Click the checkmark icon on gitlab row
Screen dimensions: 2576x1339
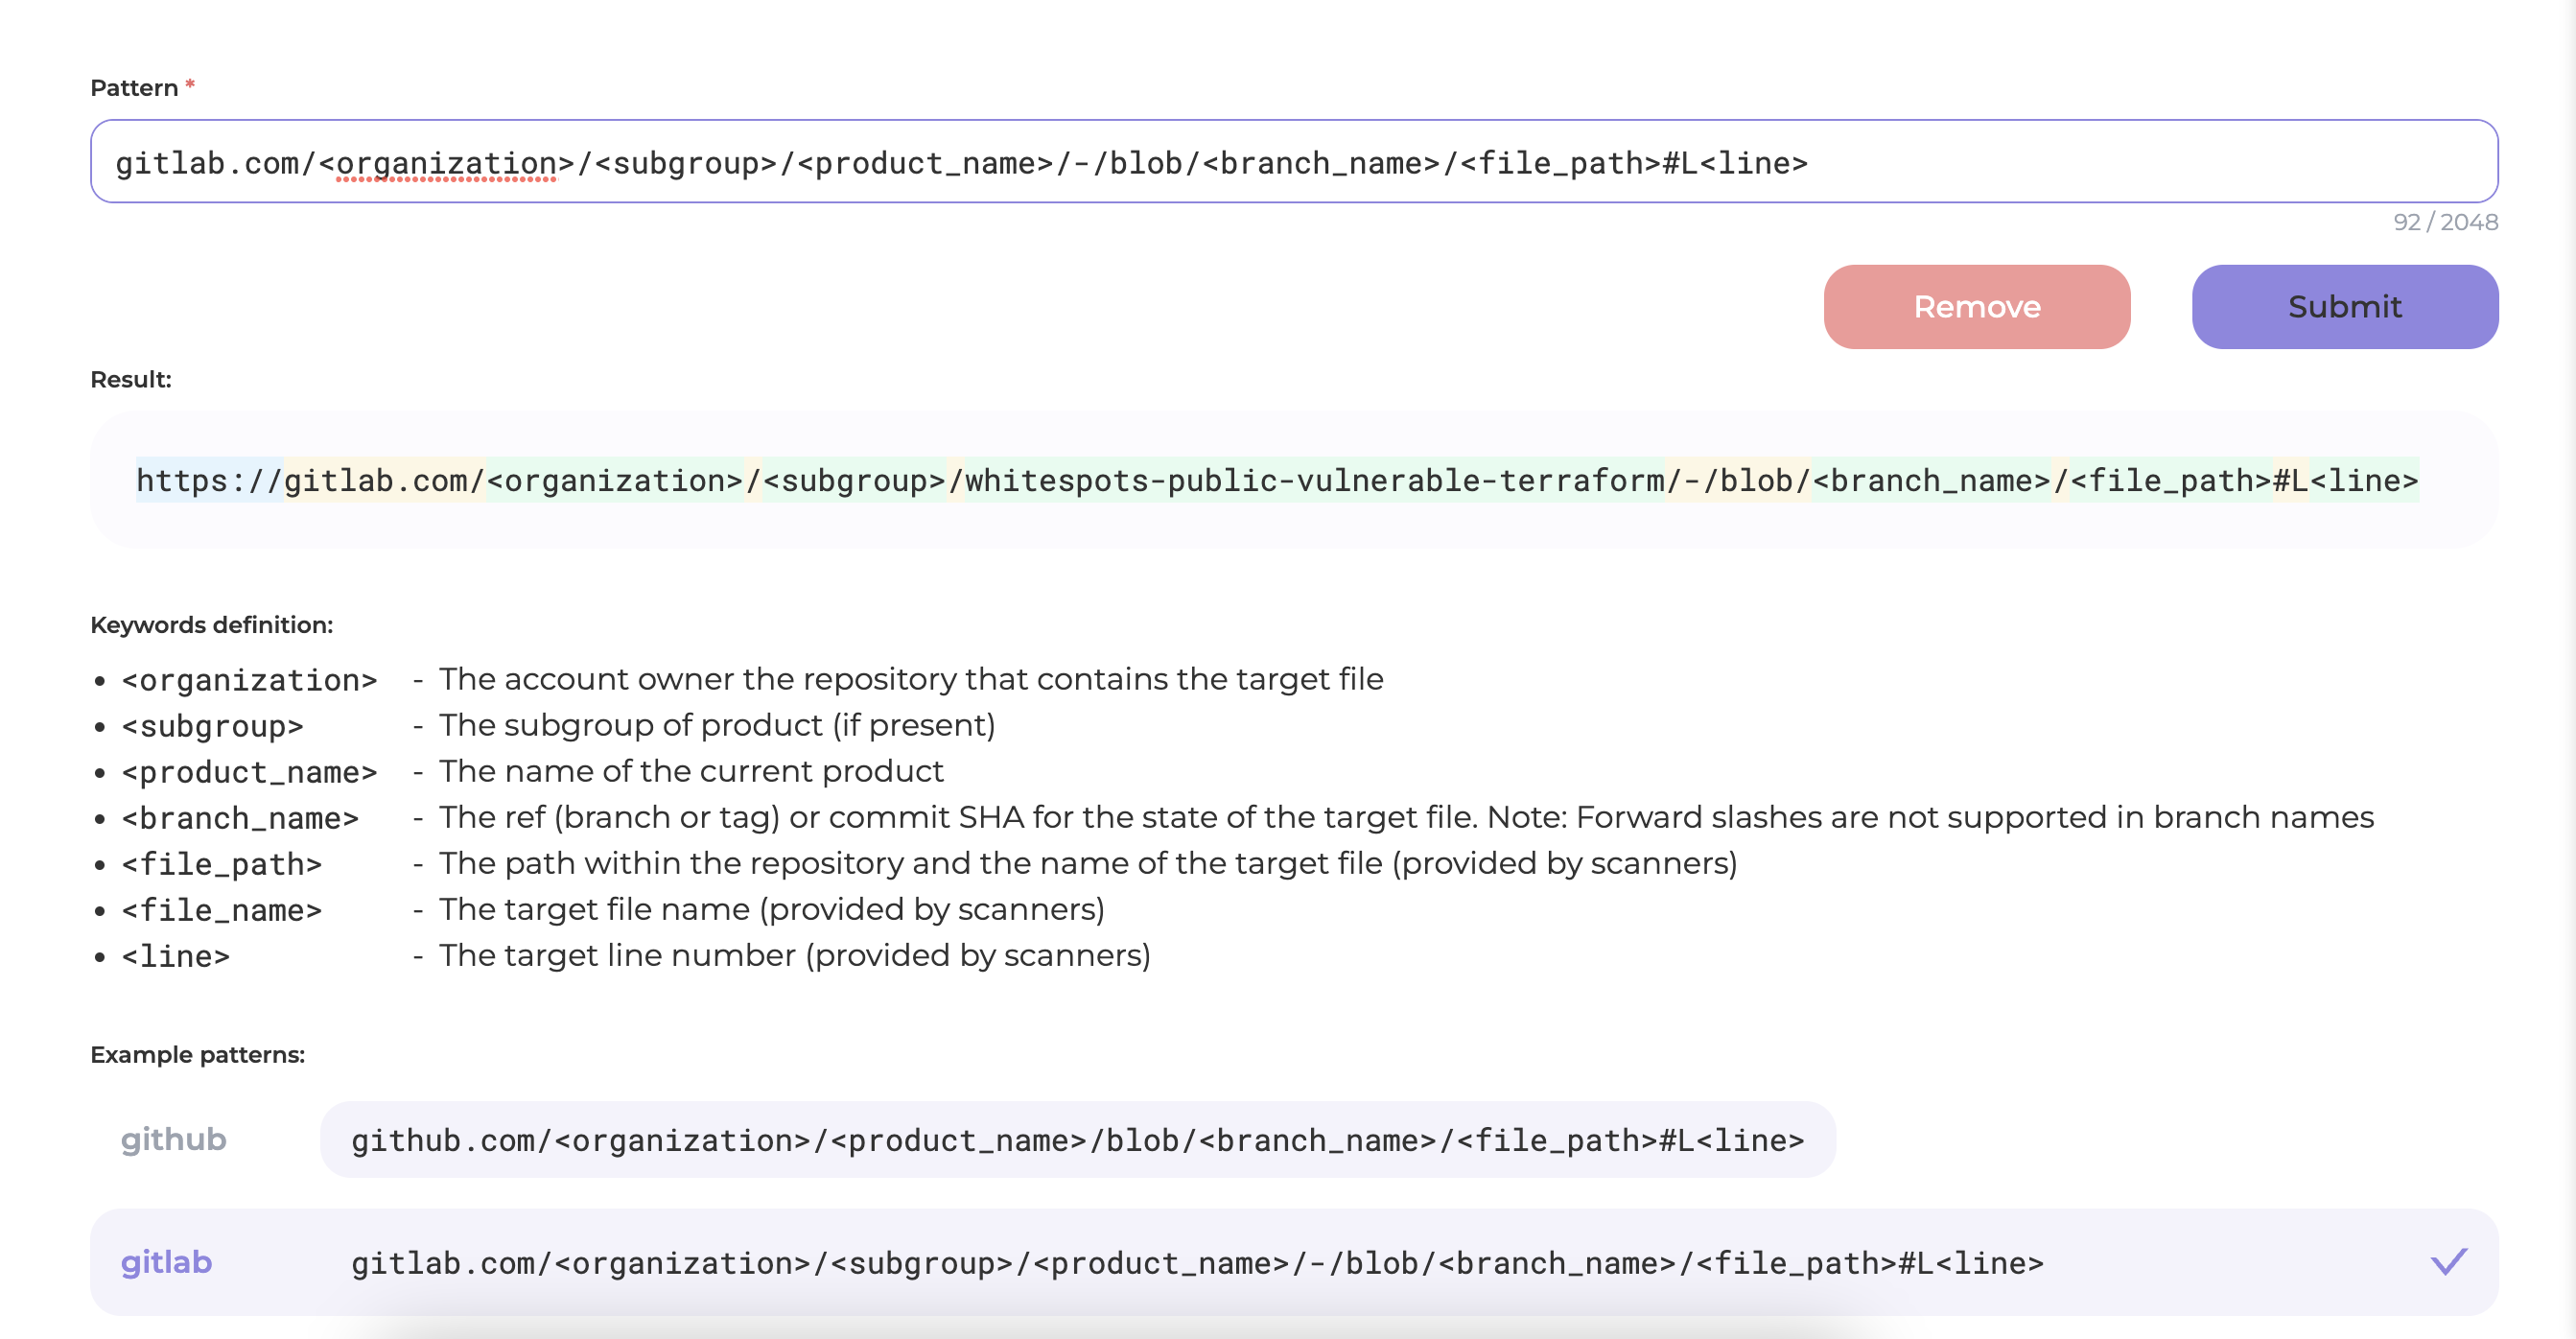(x=2448, y=1262)
